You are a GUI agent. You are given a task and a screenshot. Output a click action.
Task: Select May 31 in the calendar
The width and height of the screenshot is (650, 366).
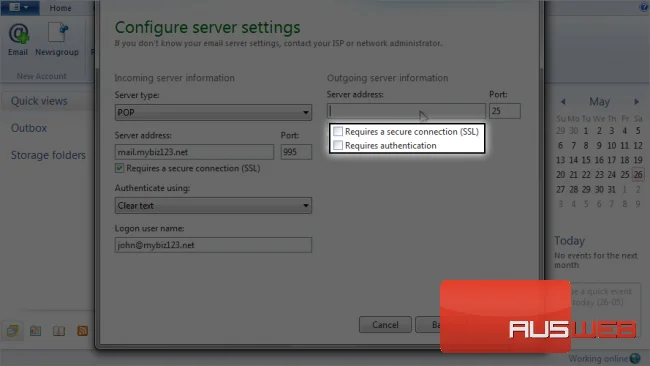coord(611,189)
